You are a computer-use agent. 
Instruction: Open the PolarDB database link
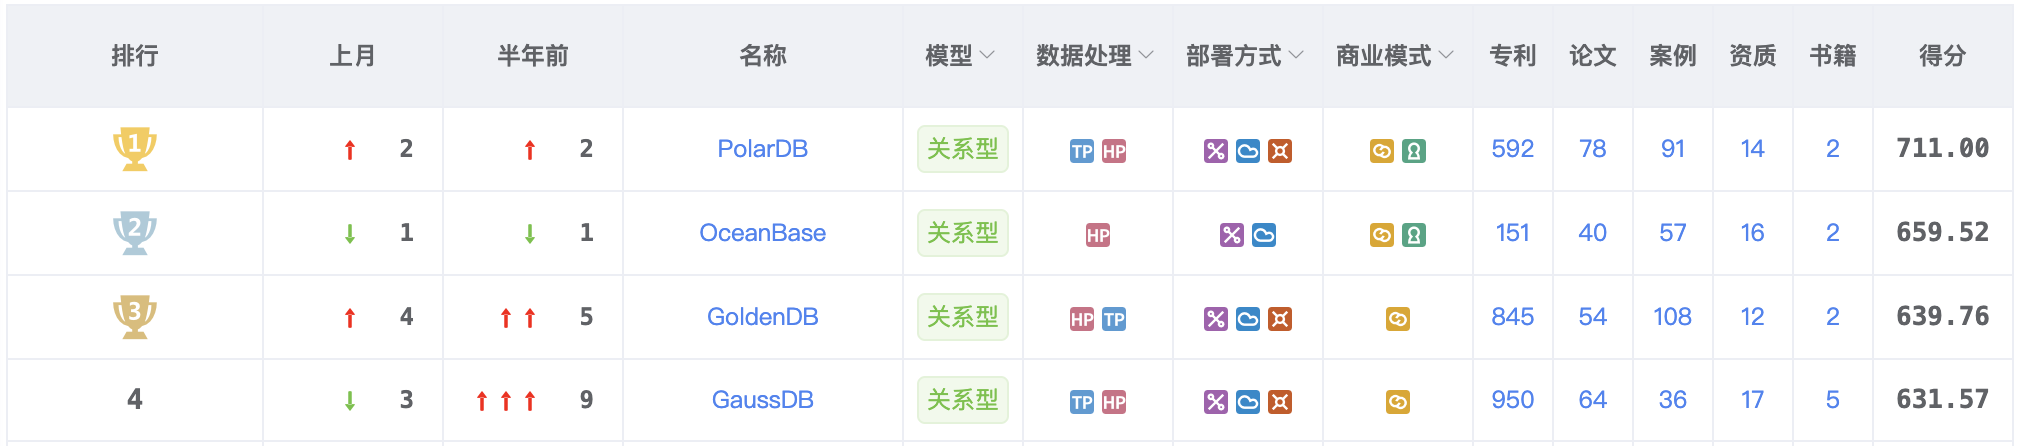762,149
